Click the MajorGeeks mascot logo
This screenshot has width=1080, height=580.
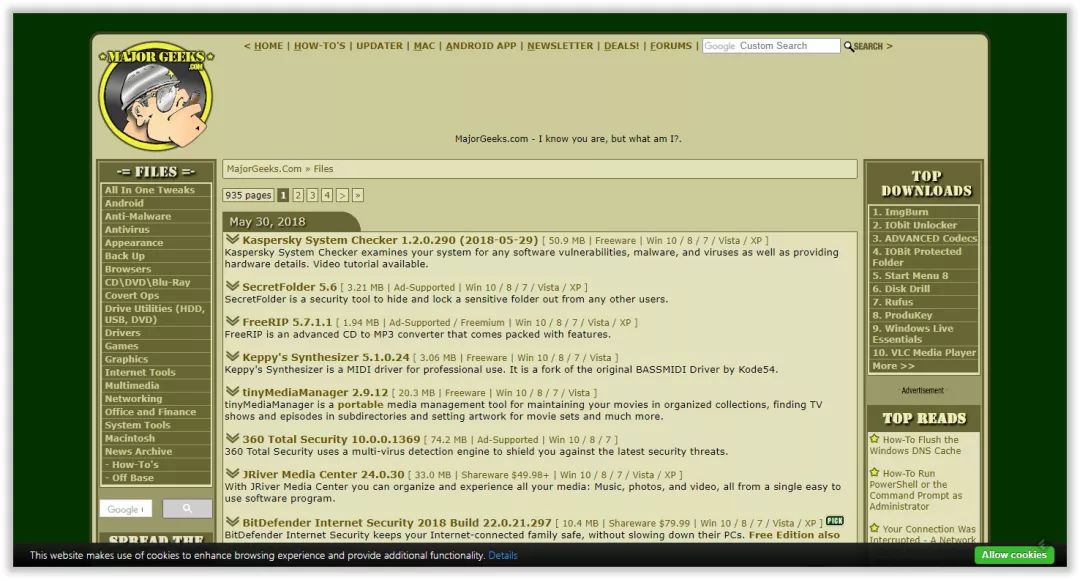(156, 95)
